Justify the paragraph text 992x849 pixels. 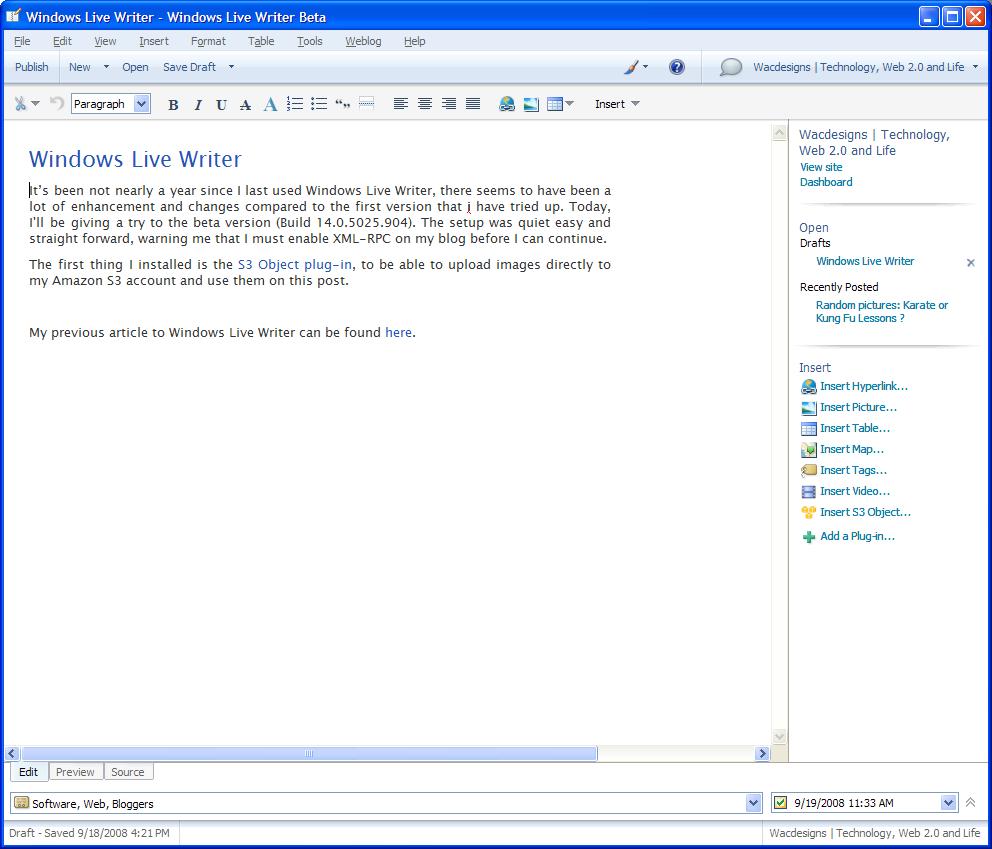473,104
